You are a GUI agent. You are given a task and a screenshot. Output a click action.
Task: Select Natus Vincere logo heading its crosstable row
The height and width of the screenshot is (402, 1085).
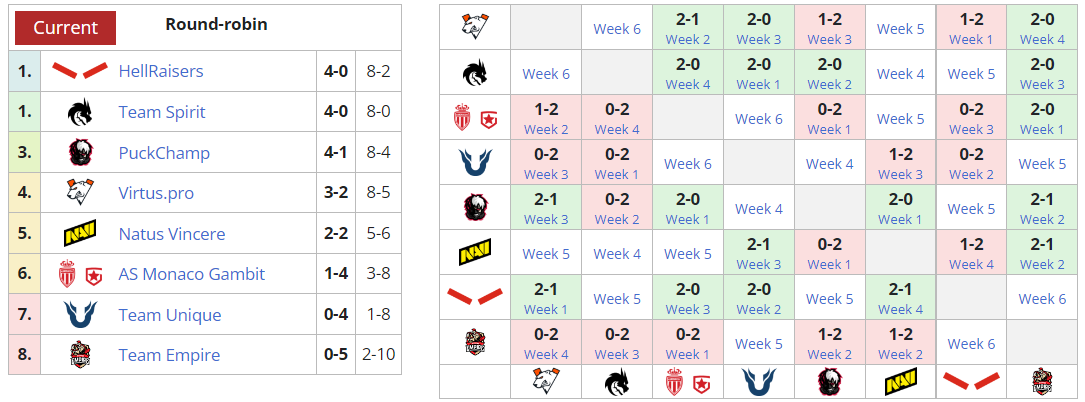(475, 253)
